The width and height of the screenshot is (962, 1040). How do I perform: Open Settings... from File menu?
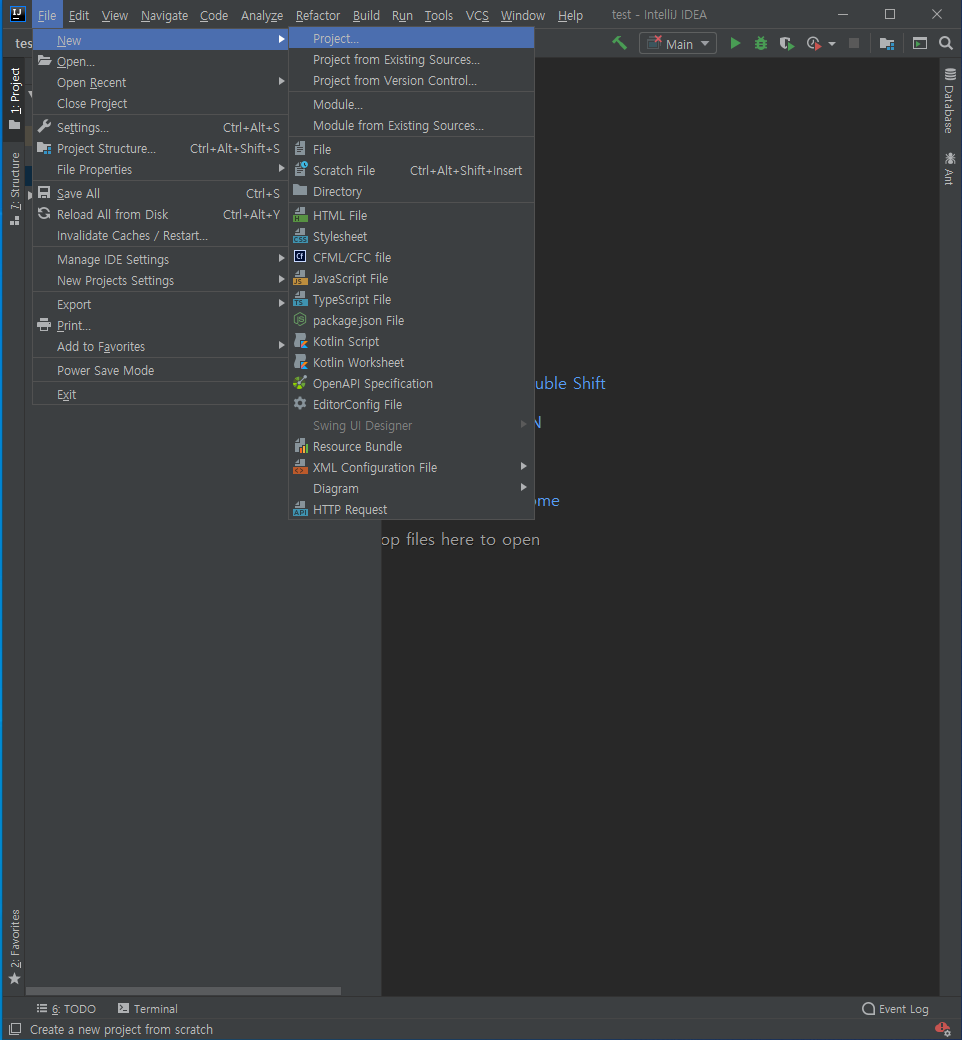tap(161, 127)
